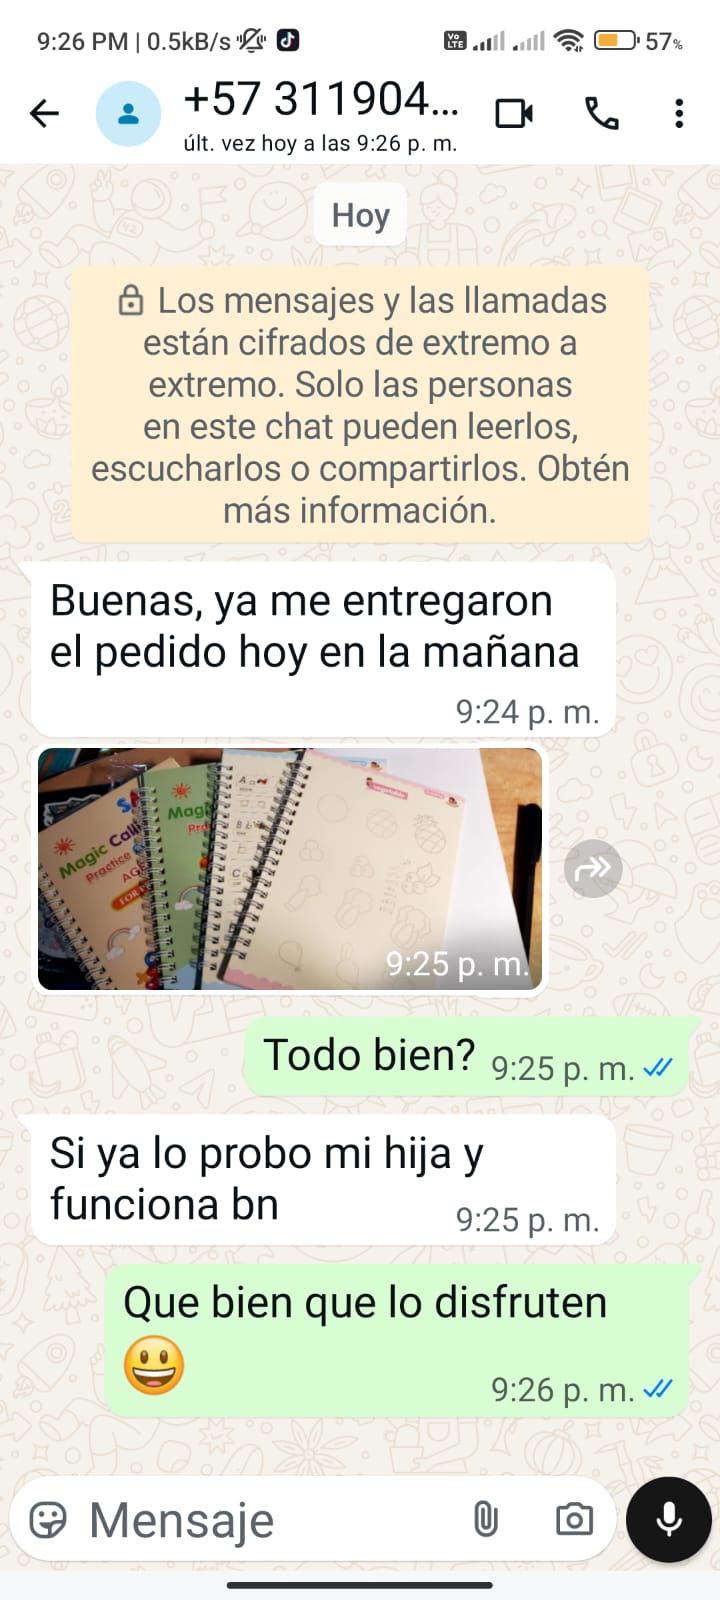Open the contact profile avatar
The height and width of the screenshot is (1600, 720).
(128, 114)
